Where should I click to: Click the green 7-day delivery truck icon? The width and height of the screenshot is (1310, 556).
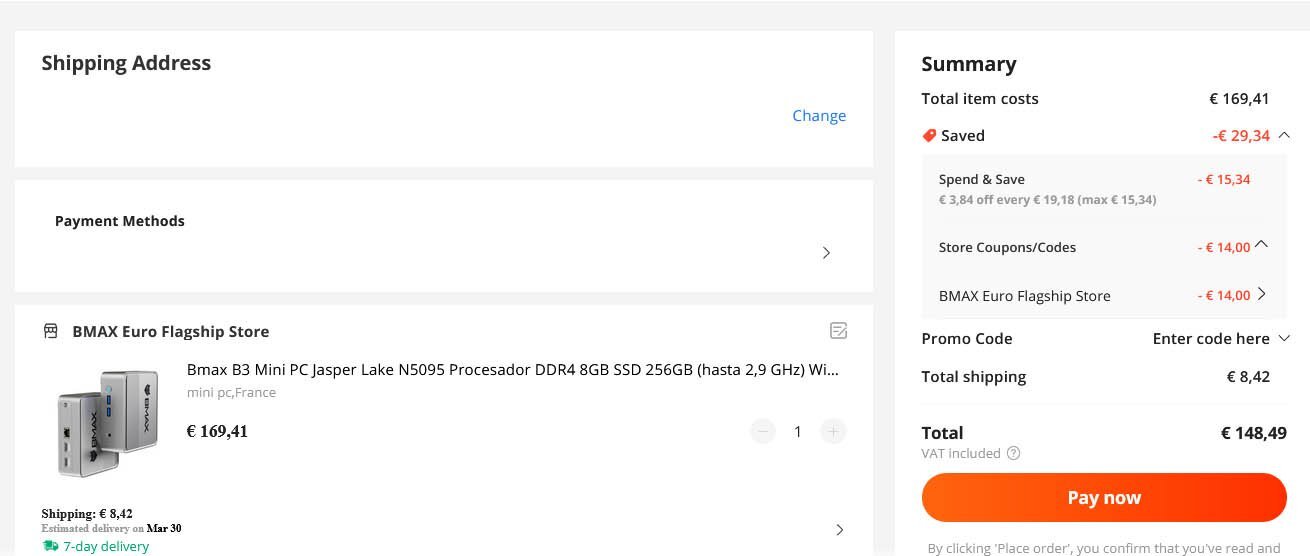pyautogui.click(x=51, y=546)
